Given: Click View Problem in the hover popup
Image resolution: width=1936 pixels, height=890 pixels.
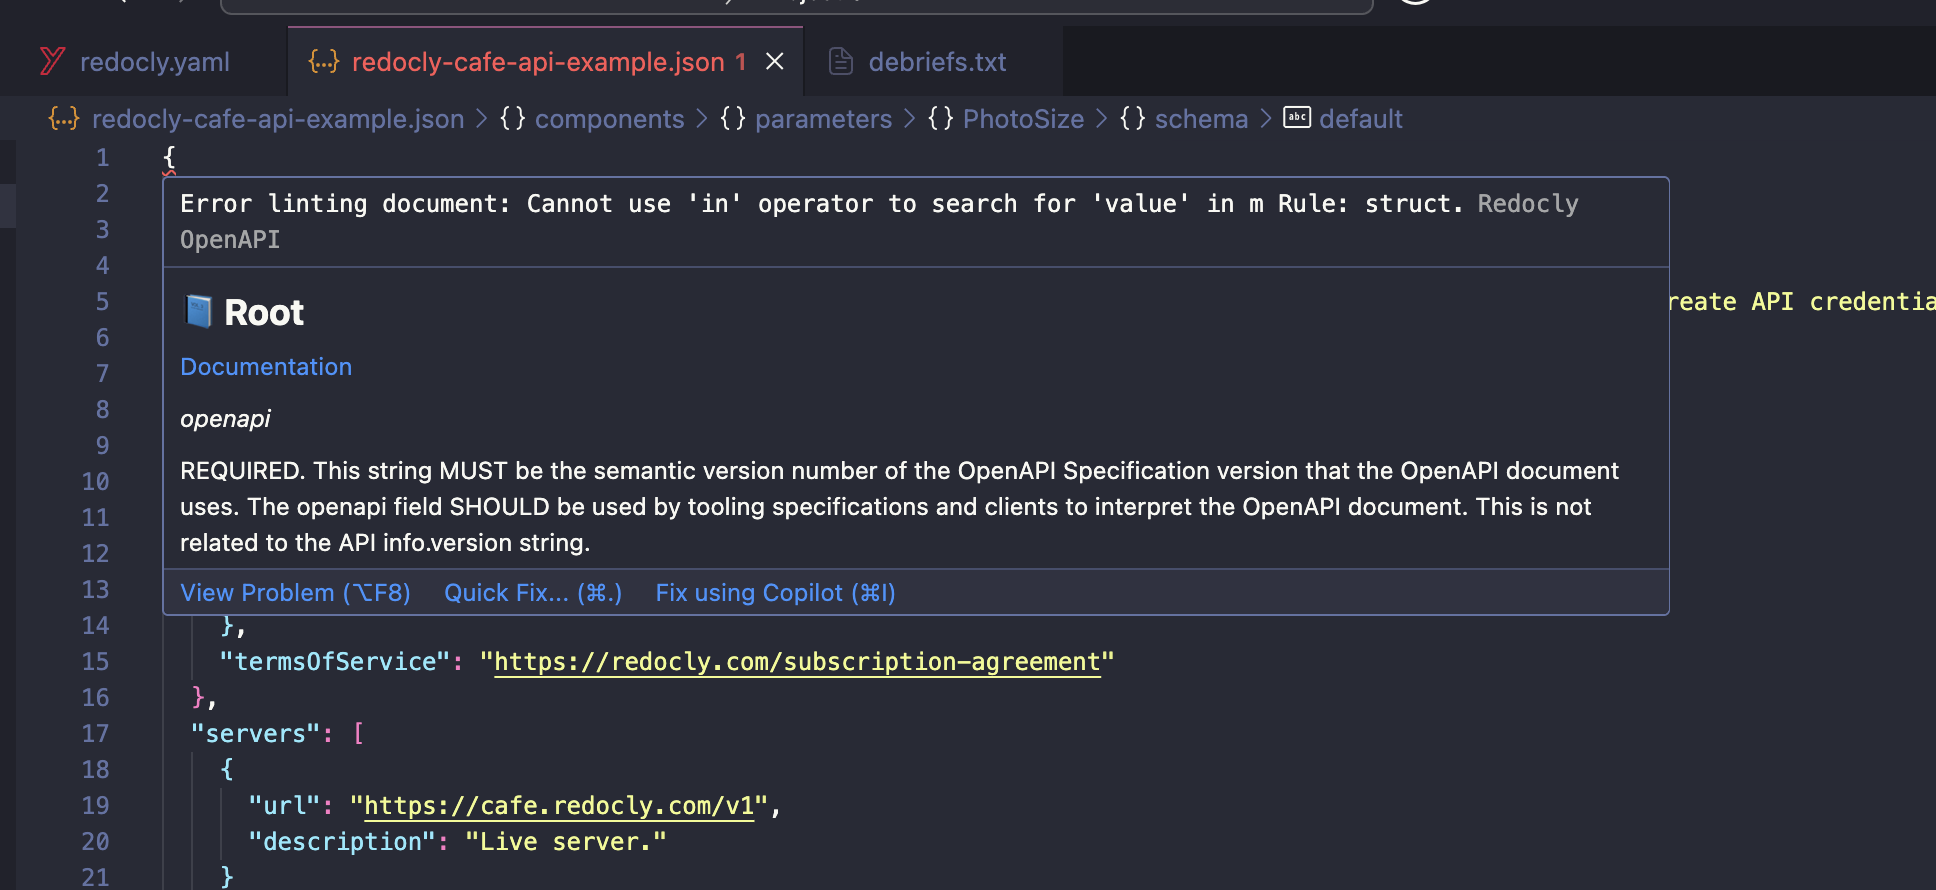Looking at the screenshot, I should click(x=295, y=593).
